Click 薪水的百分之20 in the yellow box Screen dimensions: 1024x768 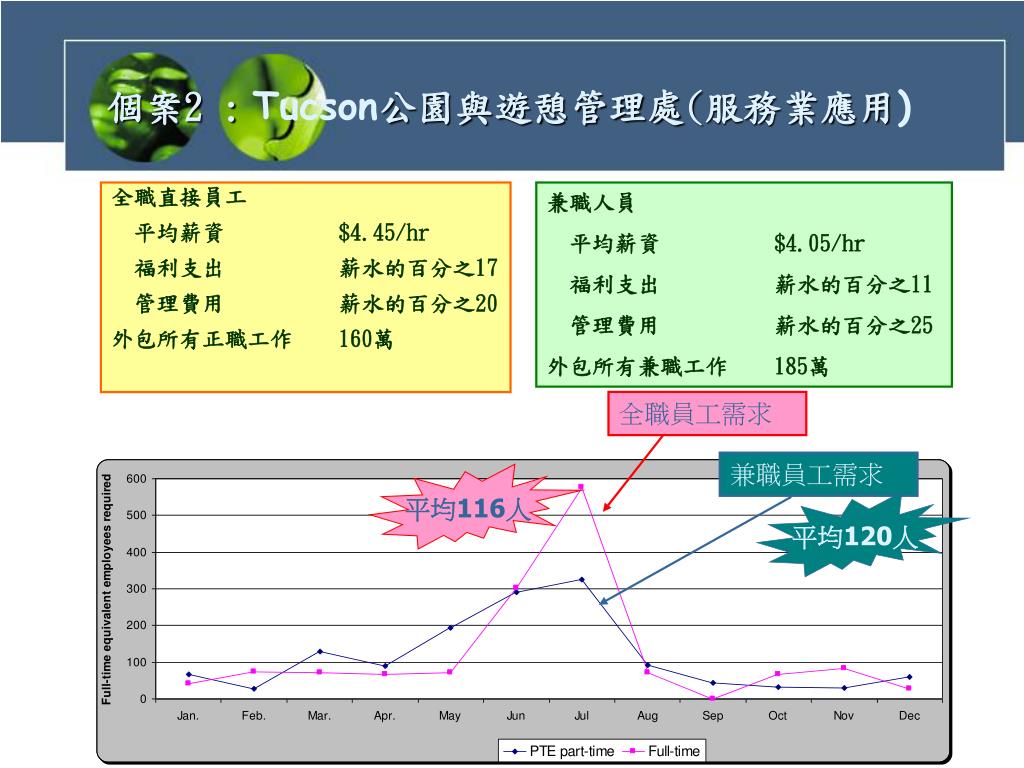coord(419,304)
